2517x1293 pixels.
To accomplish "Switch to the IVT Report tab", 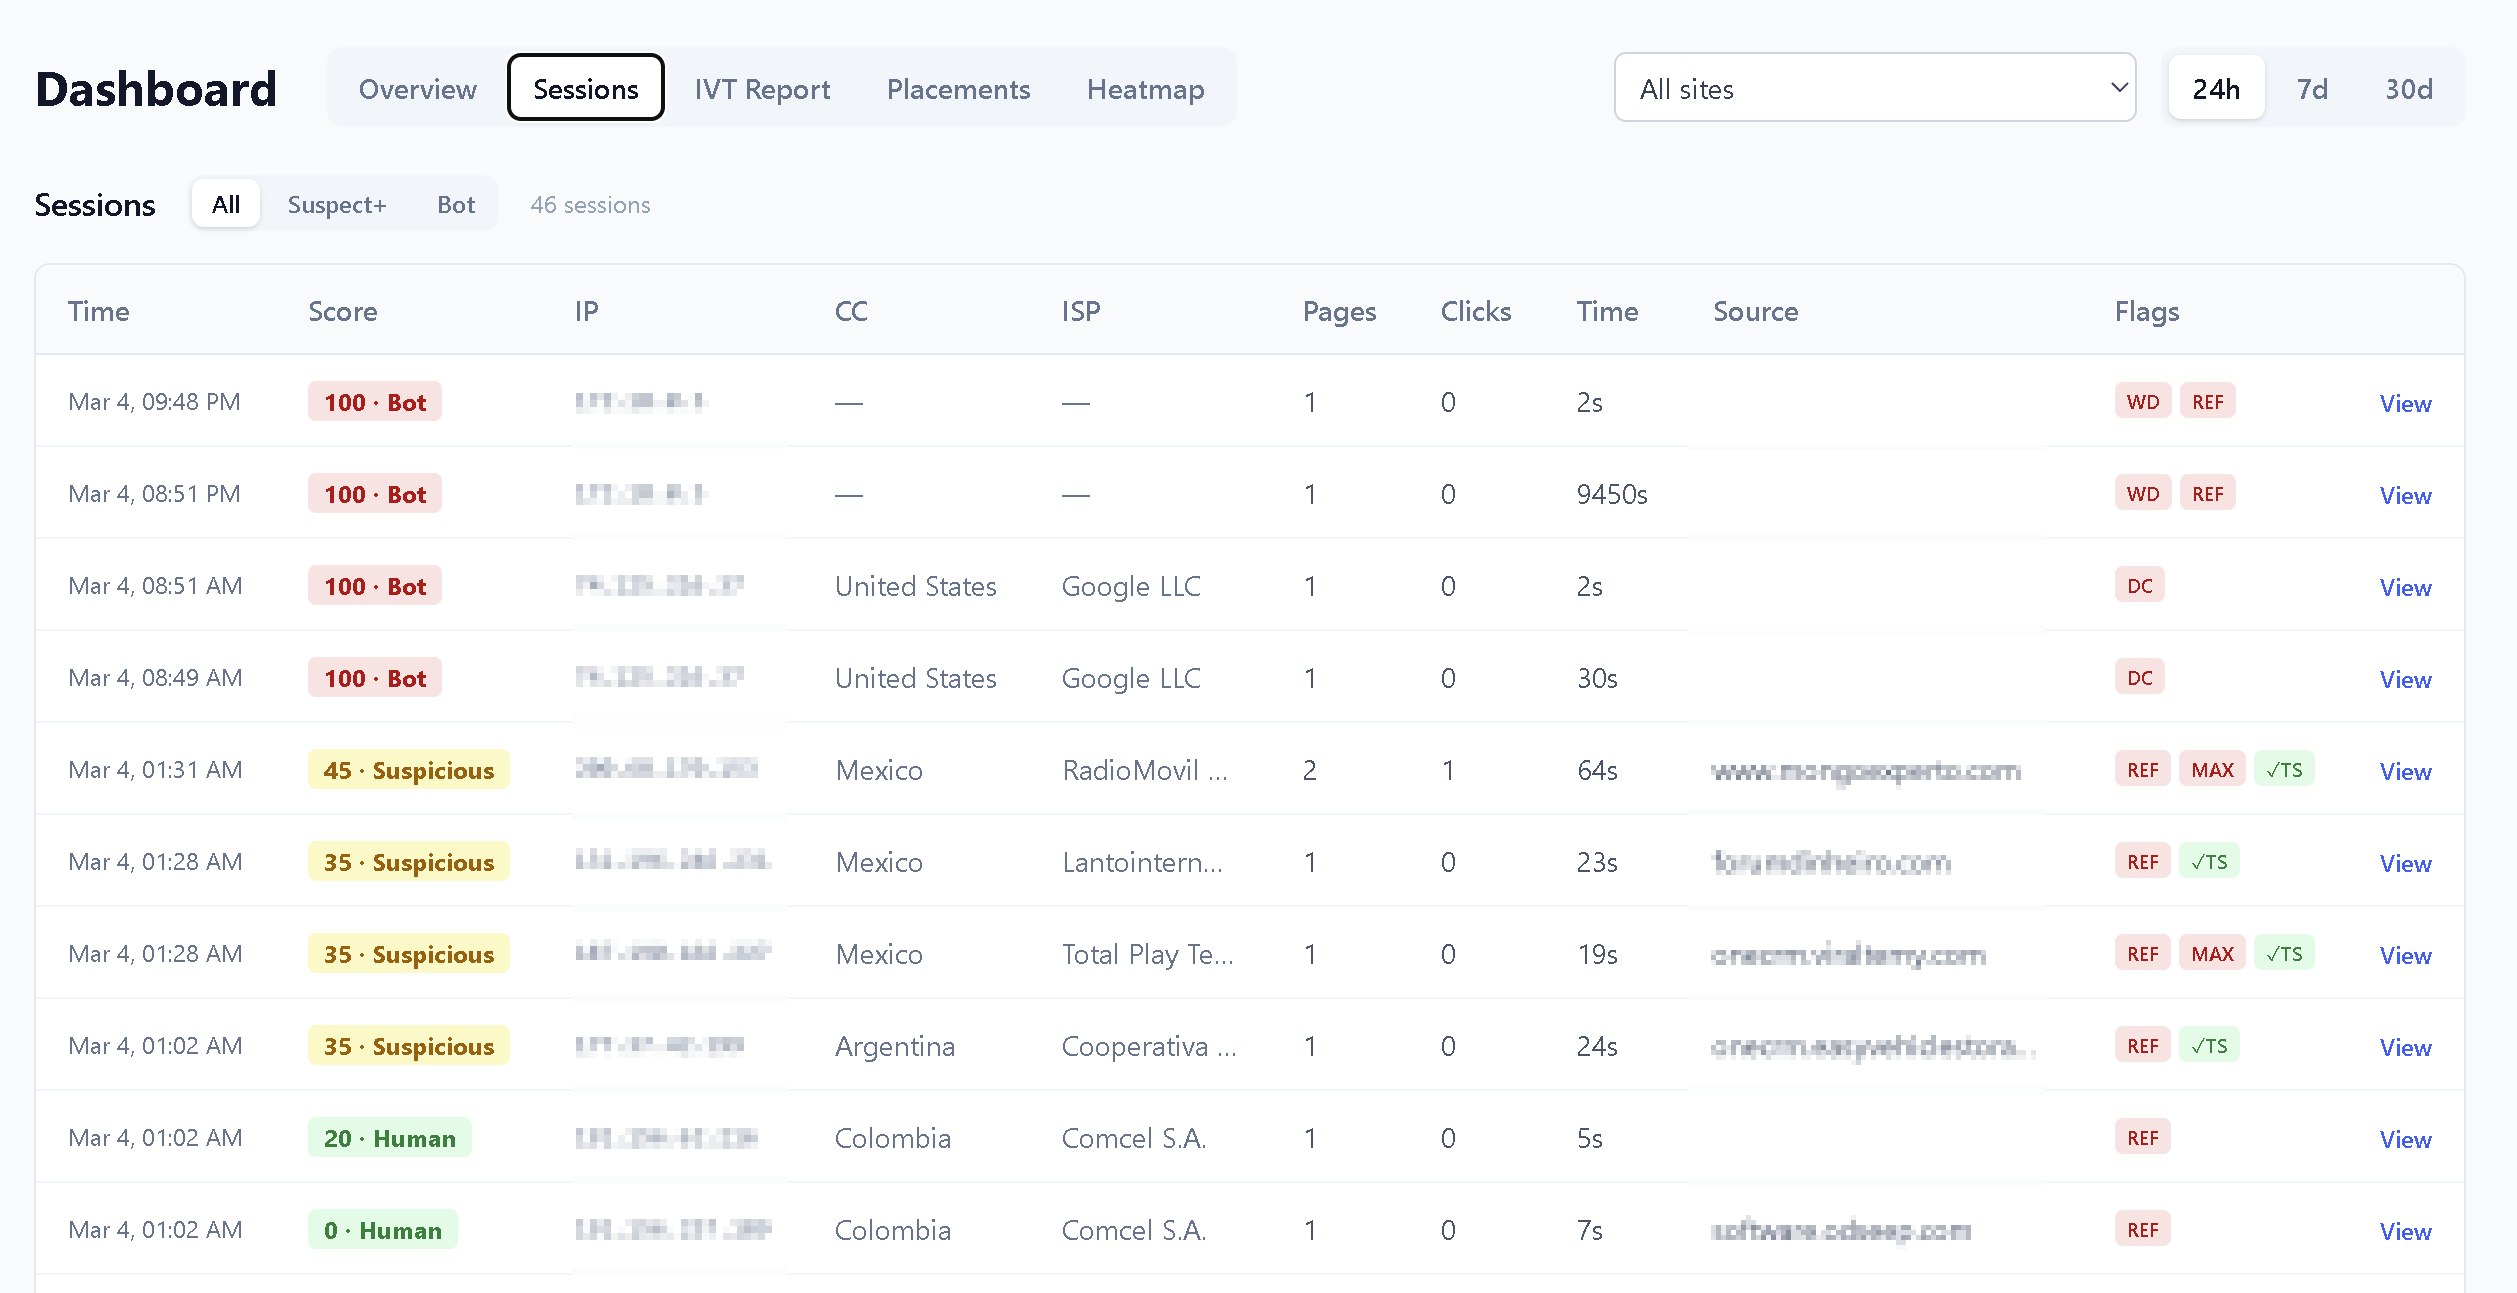I will click(x=762, y=89).
